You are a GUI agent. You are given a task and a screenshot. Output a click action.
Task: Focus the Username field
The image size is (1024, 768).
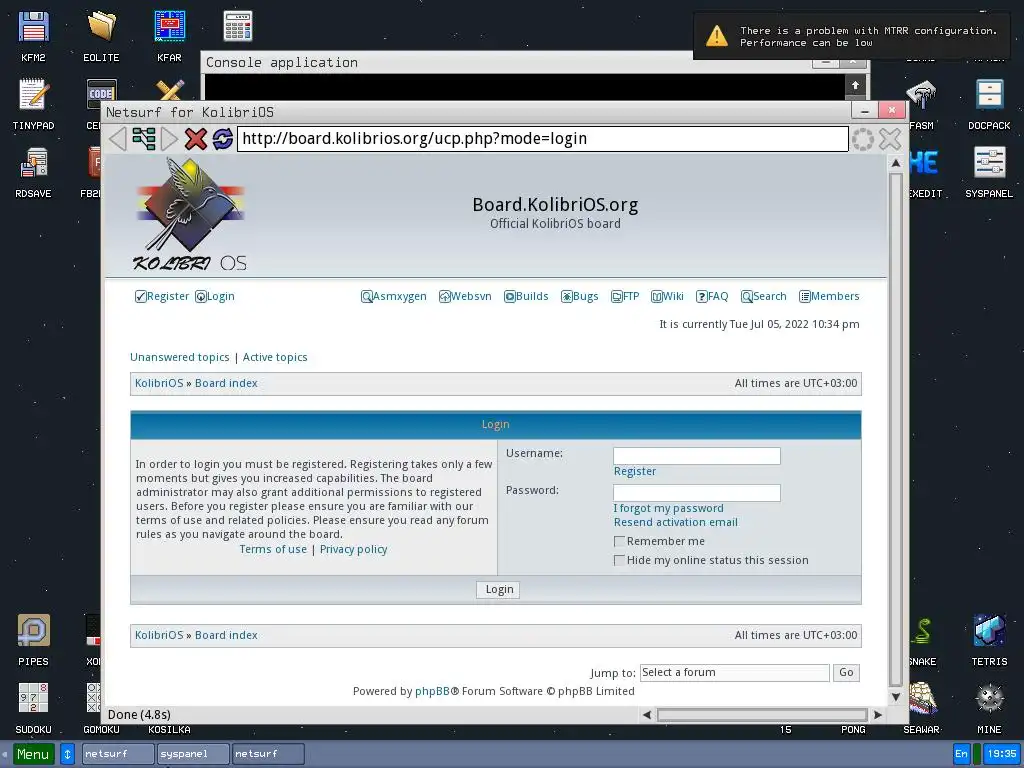coord(696,456)
